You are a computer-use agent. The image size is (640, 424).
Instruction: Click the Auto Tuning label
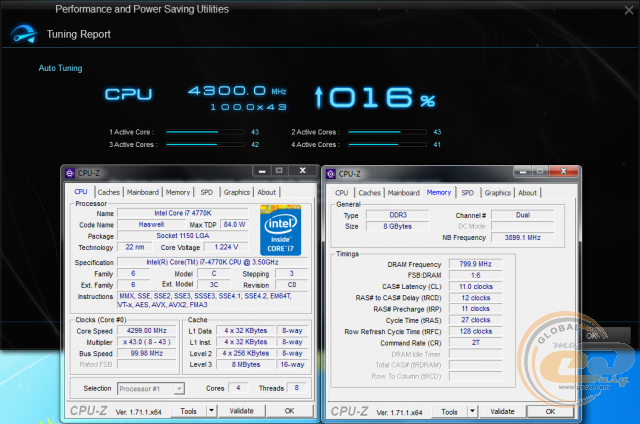pyautogui.click(x=60, y=68)
